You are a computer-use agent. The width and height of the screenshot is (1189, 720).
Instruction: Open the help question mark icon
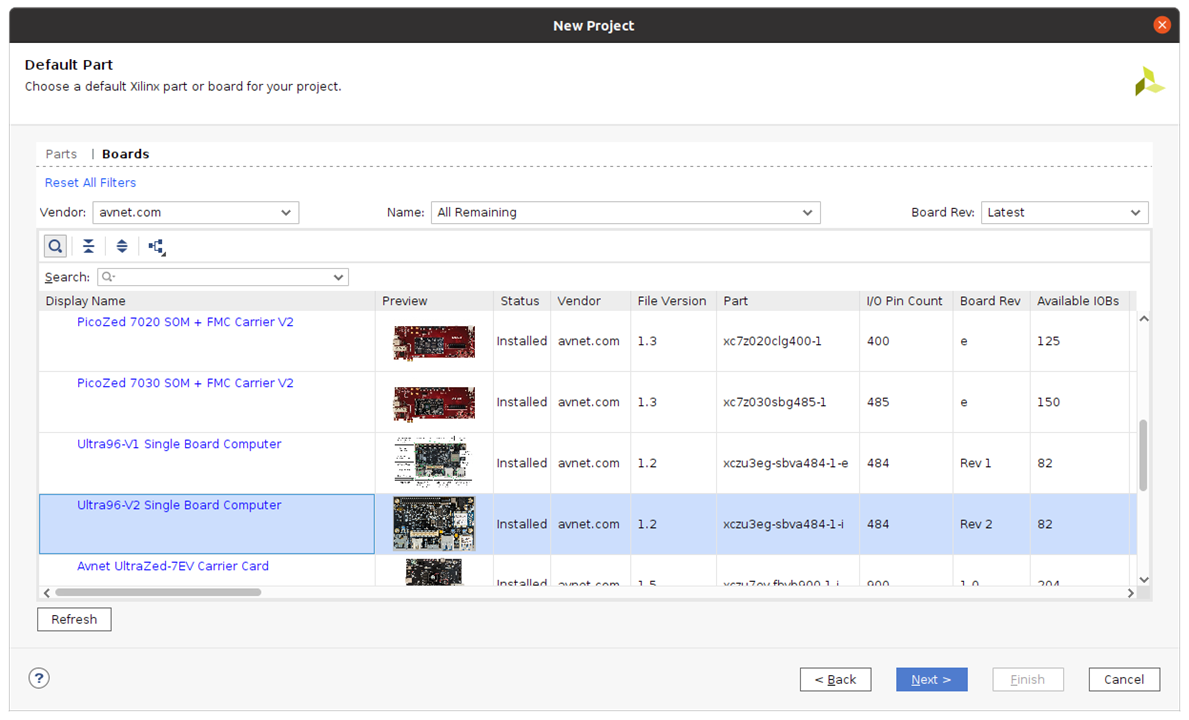tap(39, 678)
